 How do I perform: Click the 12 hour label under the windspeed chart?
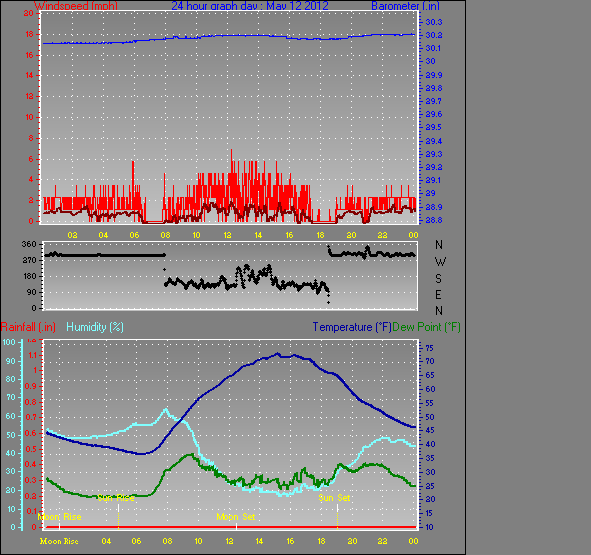coord(228,235)
